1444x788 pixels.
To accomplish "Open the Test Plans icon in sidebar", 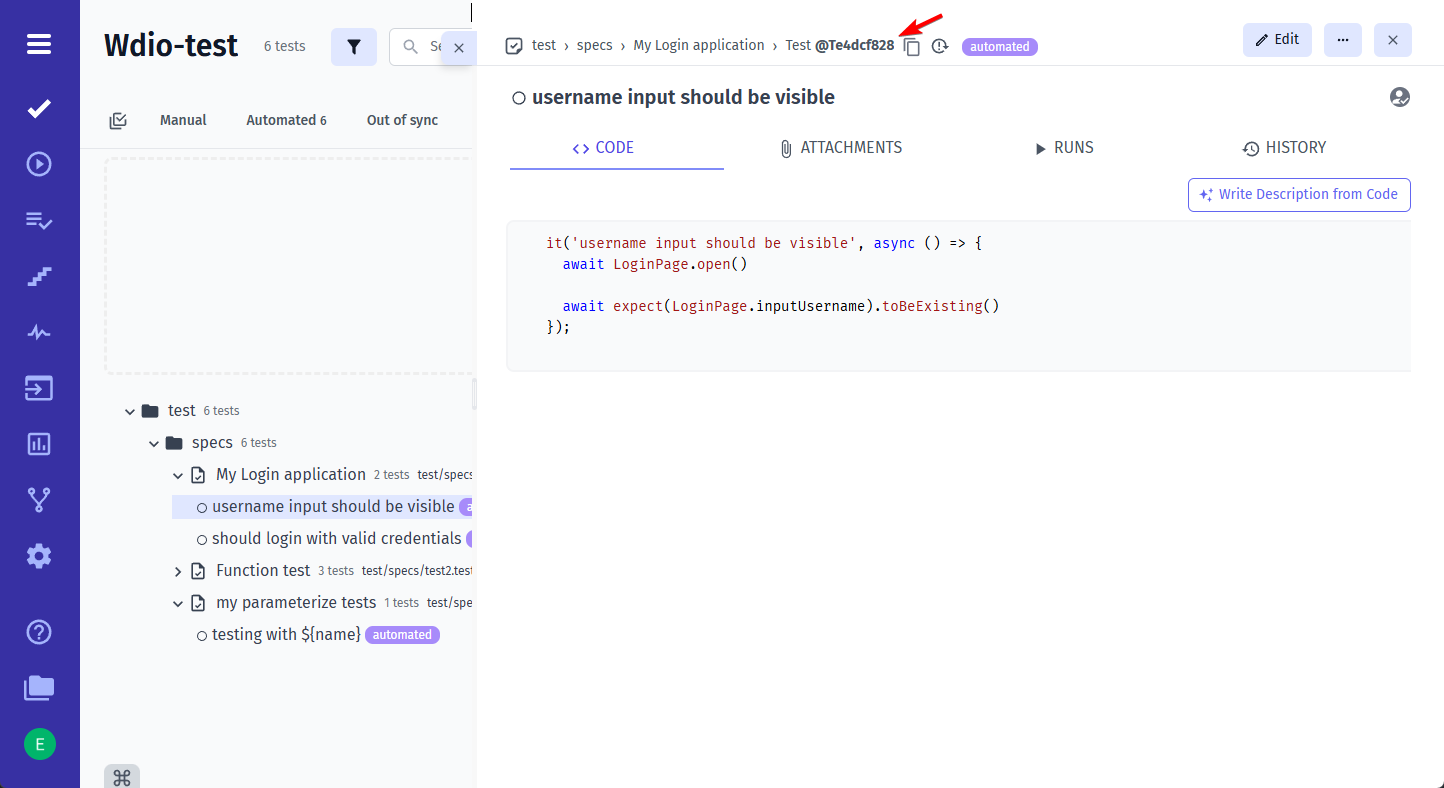I will point(38,220).
